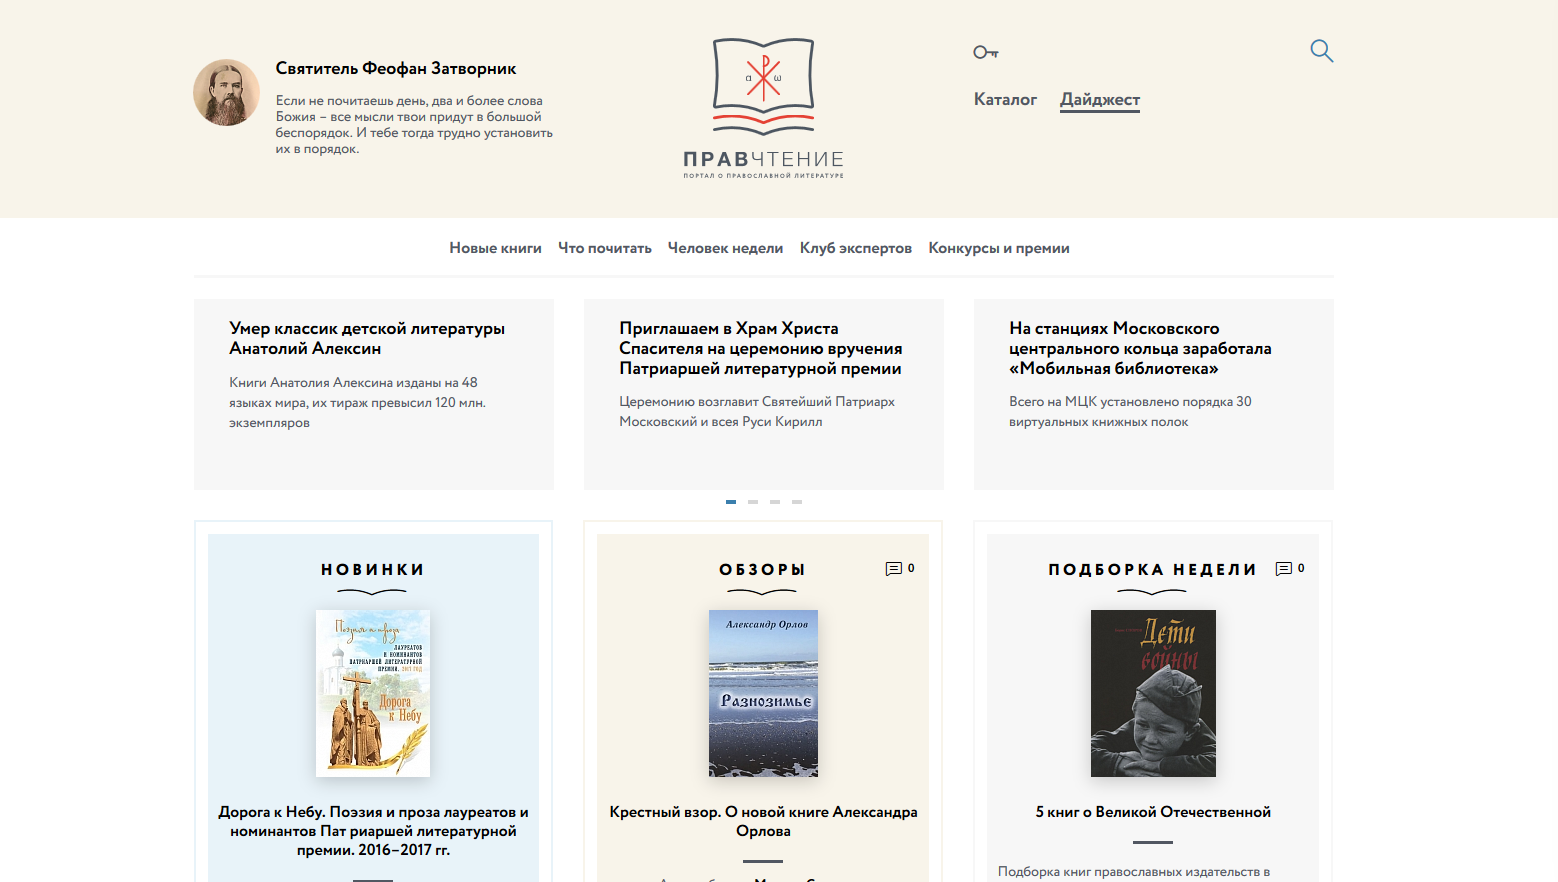Open «Мобильная библиотека» news headline

click(x=1140, y=348)
